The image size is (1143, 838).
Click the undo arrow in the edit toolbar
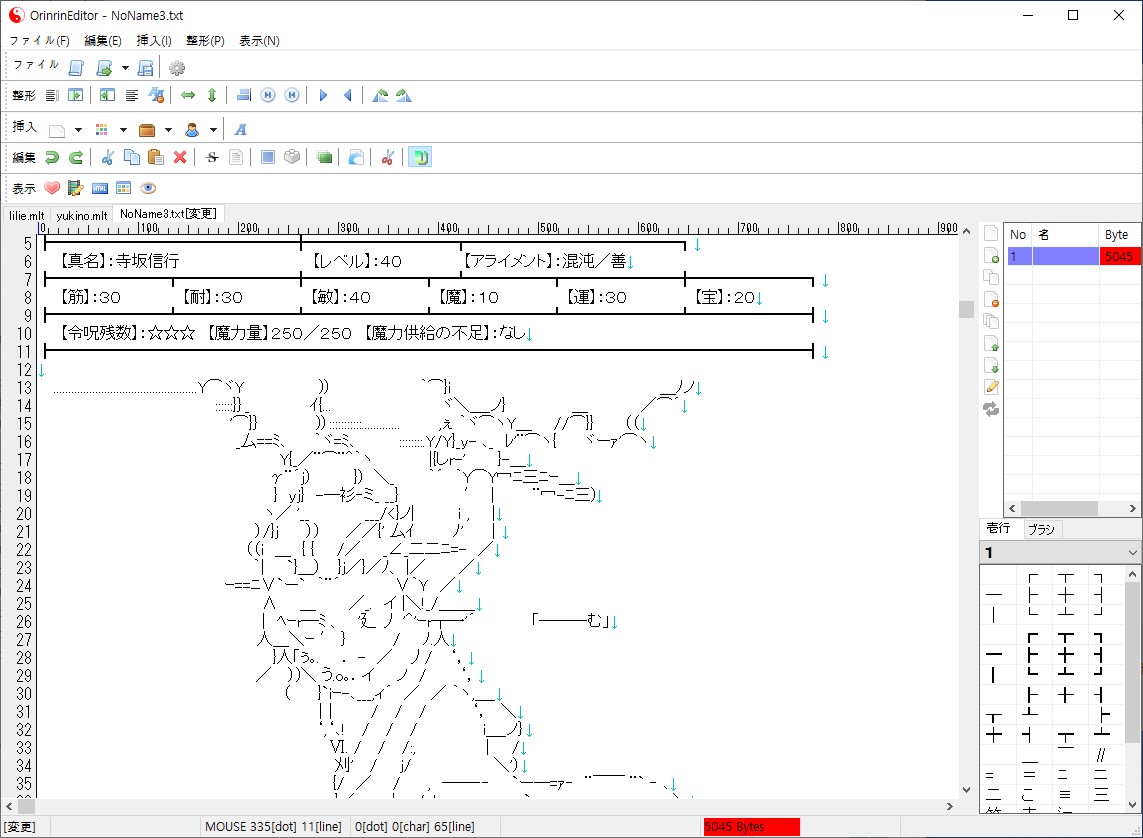point(51,157)
